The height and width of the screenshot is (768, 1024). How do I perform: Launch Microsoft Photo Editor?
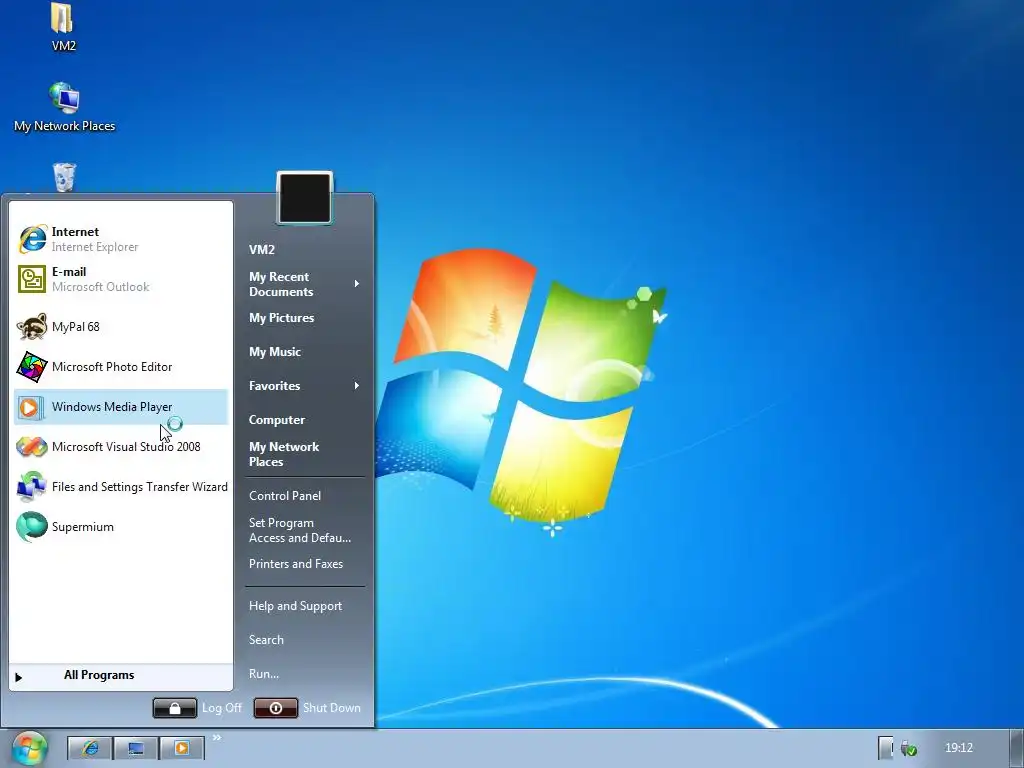pyautogui.click(x=121, y=367)
